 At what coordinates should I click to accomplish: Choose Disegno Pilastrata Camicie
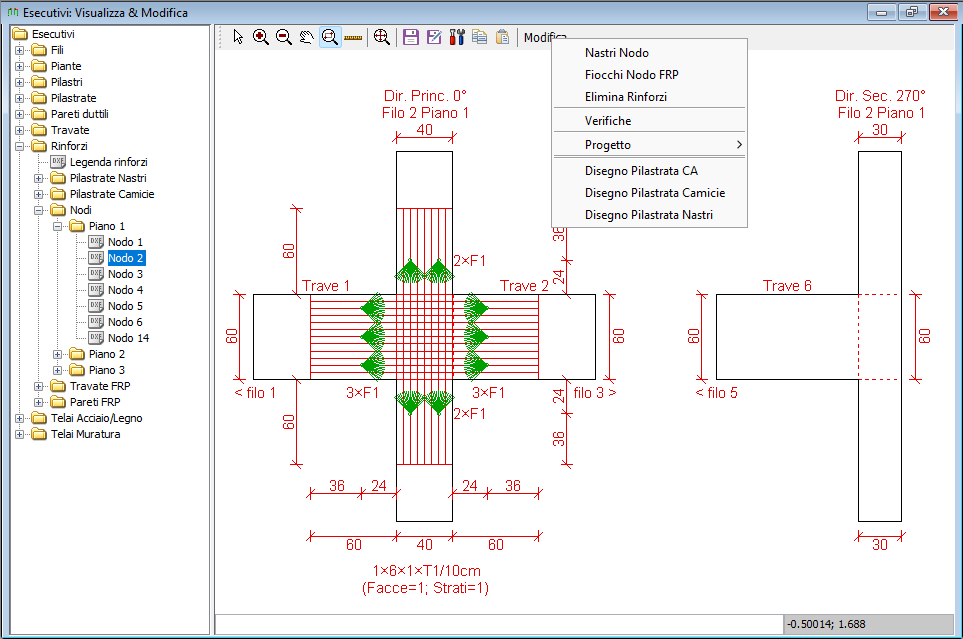649,193
